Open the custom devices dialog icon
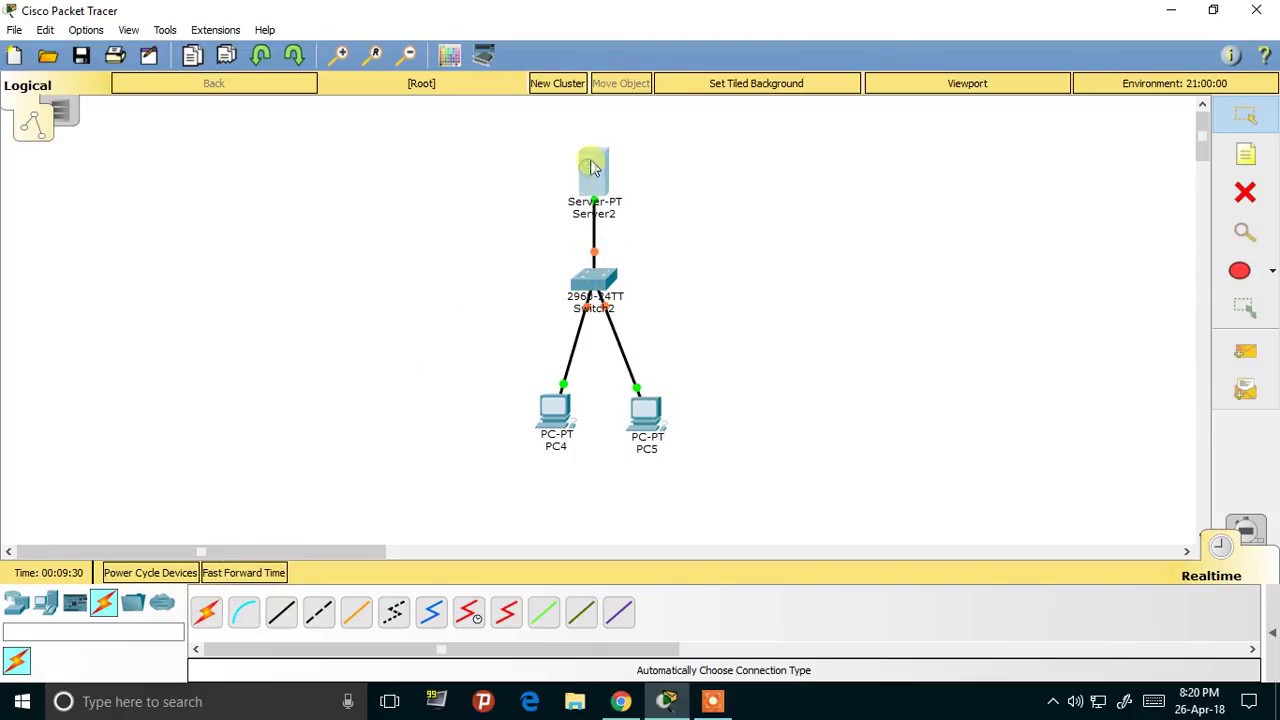1280x720 pixels. [483, 56]
